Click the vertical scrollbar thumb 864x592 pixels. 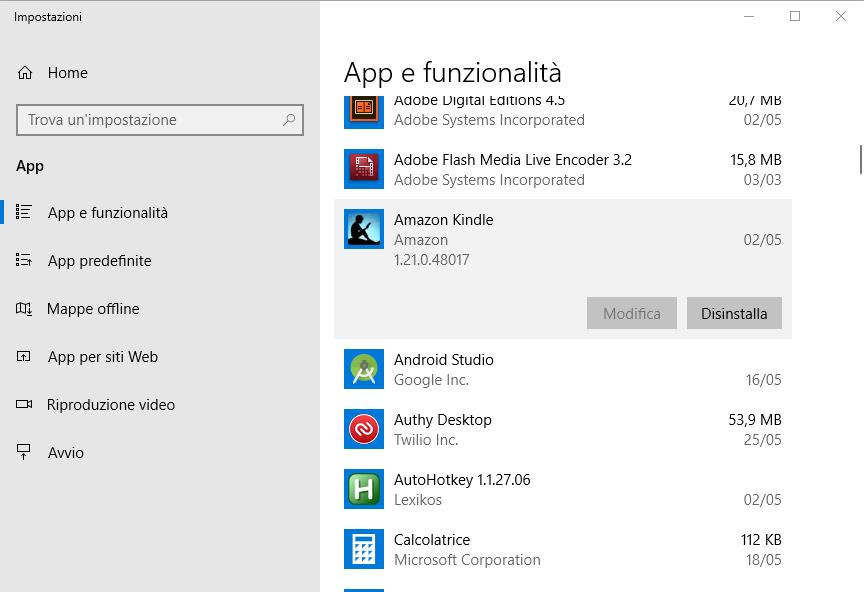(860, 159)
